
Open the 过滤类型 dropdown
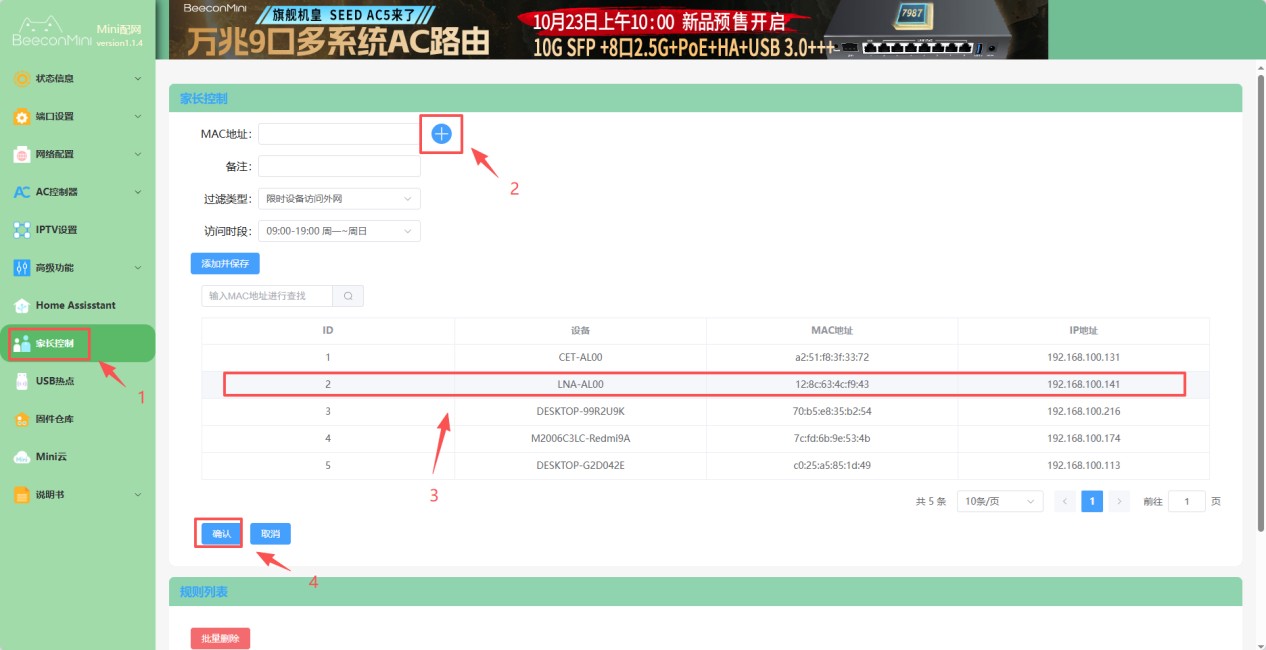(x=339, y=199)
